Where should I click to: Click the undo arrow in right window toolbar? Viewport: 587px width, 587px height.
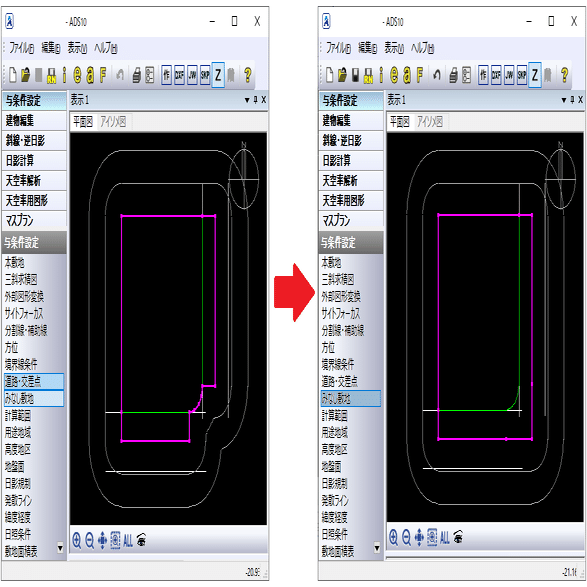[437, 75]
